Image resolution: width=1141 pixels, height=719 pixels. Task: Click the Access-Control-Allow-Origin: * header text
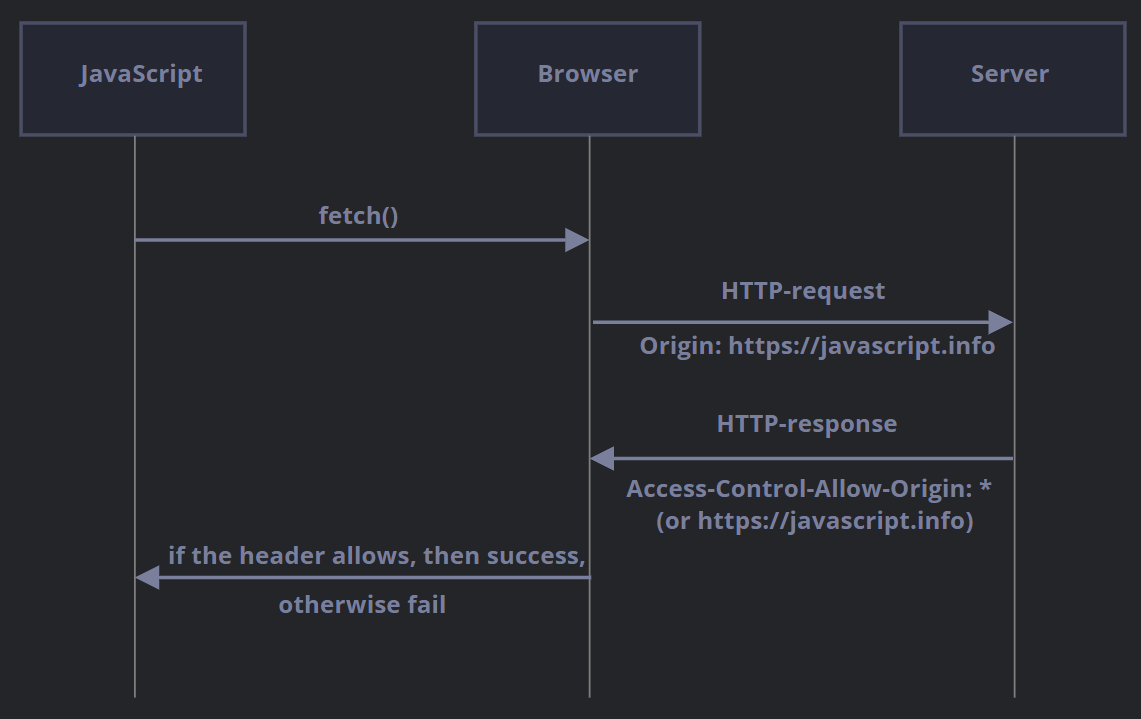808,489
